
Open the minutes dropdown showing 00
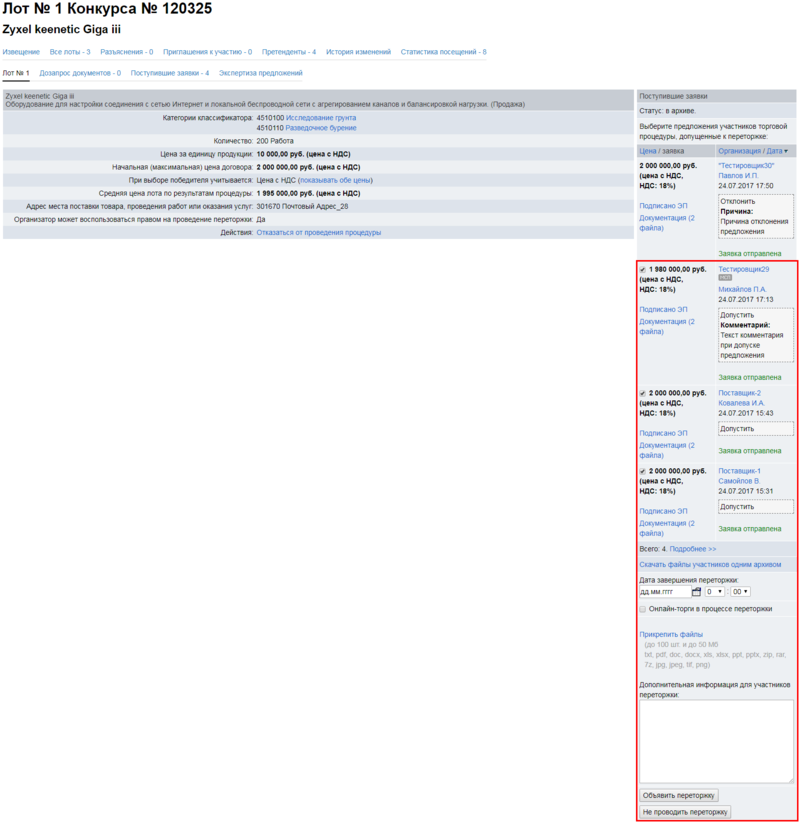click(x=740, y=592)
